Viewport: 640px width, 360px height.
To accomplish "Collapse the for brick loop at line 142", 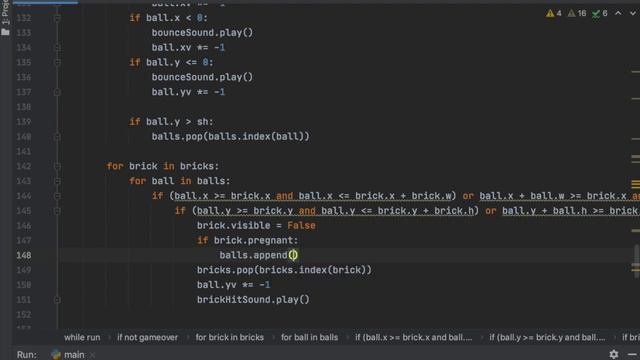I will pyautogui.click(x=57, y=166).
